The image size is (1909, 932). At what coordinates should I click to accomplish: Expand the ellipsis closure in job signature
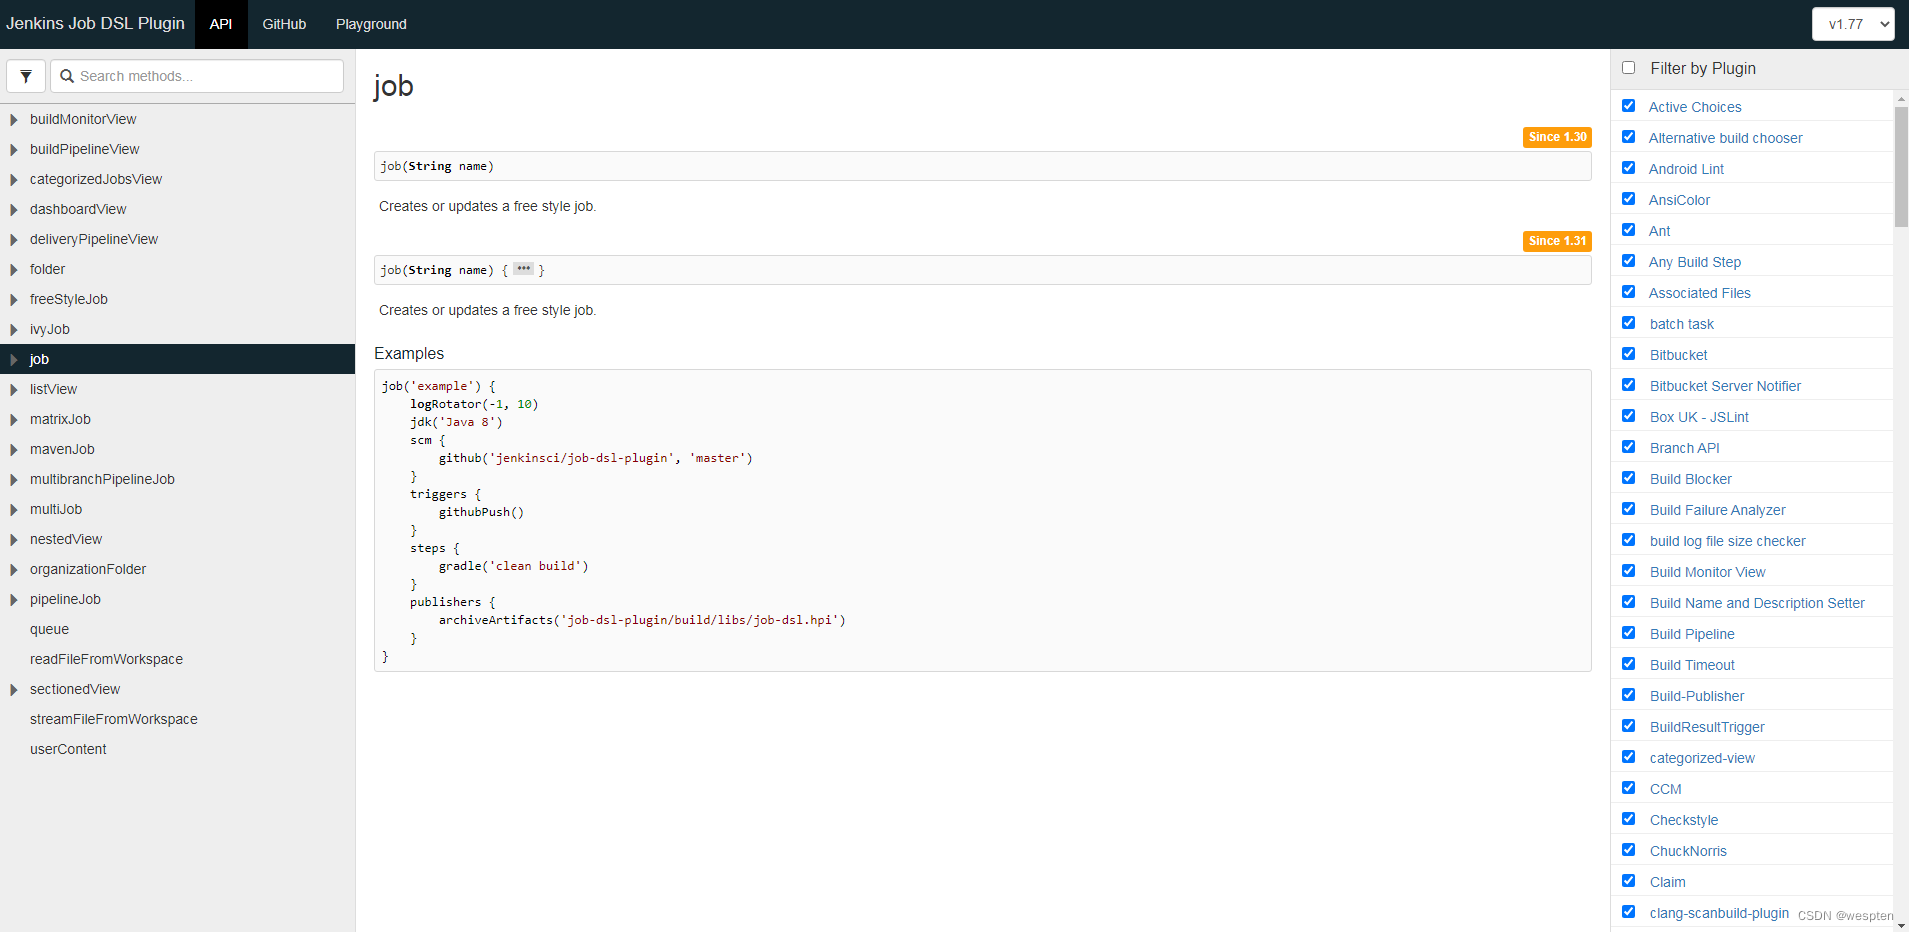point(523,270)
